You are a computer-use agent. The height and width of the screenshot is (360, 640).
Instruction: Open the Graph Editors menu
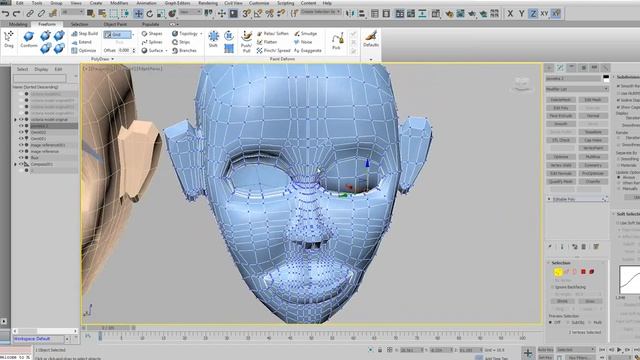[177, 3]
